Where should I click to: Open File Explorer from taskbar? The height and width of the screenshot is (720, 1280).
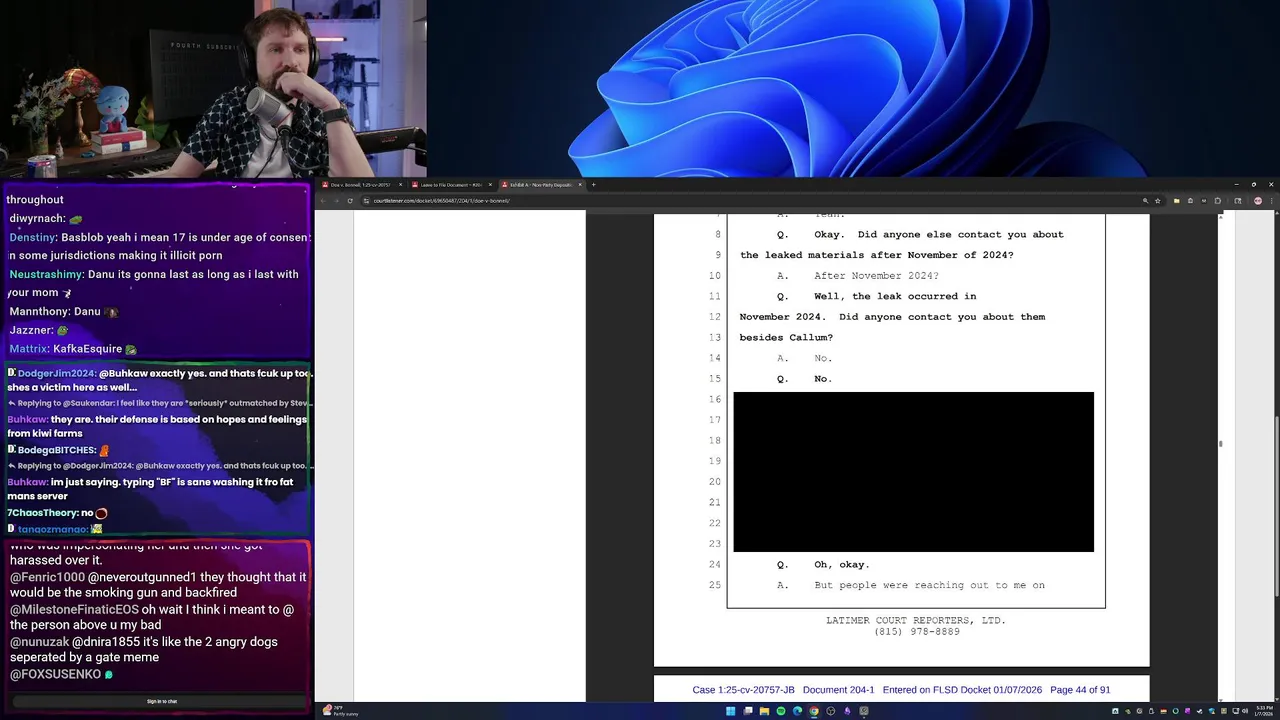pyautogui.click(x=764, y=711)
